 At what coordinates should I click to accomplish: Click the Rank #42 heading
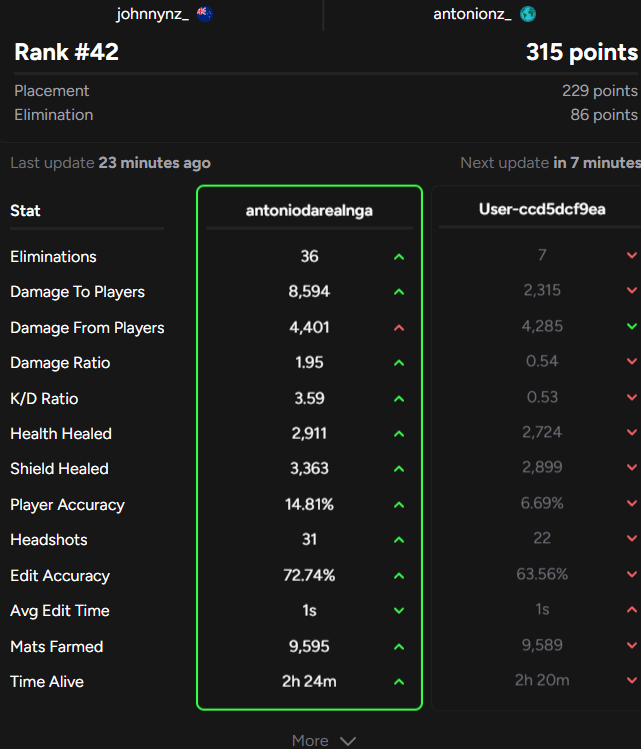pos(66,52)
